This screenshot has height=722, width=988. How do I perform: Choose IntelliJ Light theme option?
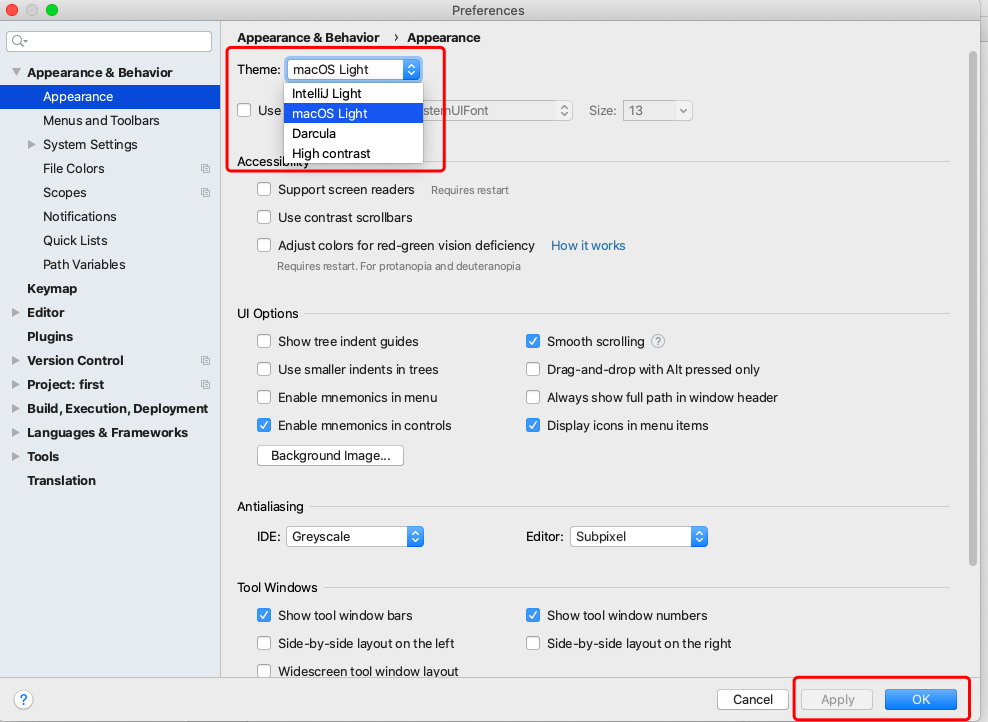point(353,93)
